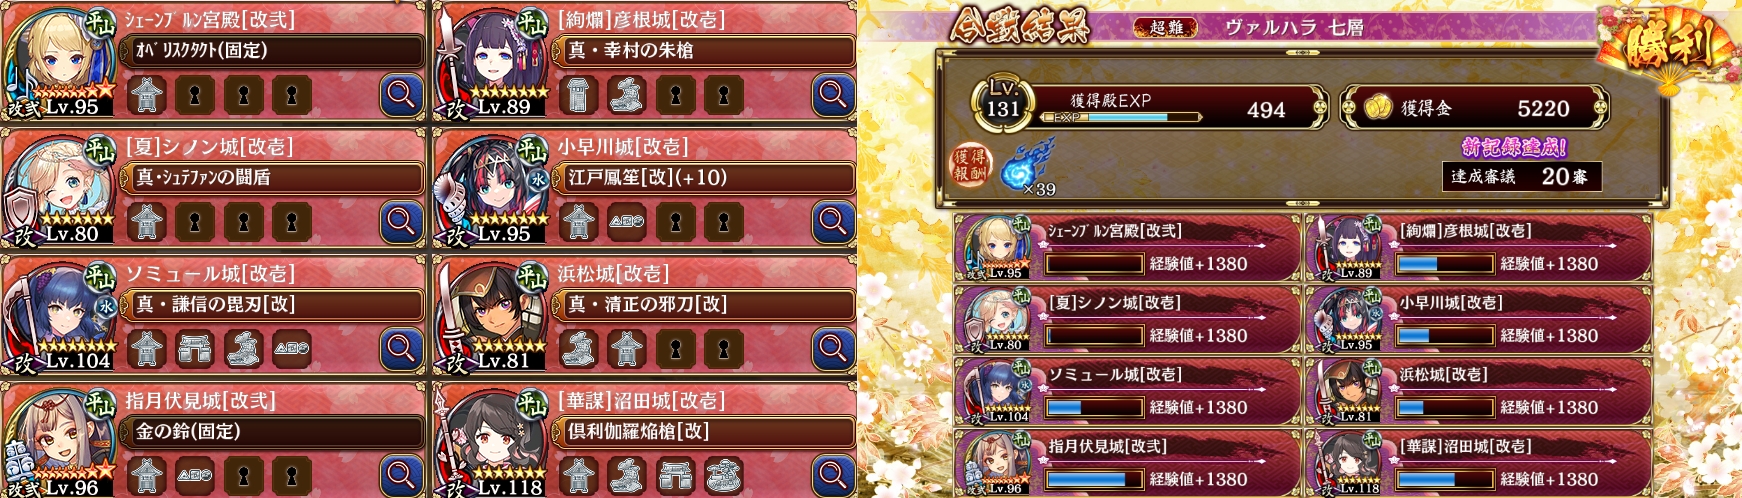Select the 獲得報酬 reward stamp icon
Image resolution: width=1742 pixels, height=498 pixels.
point(968,165)
